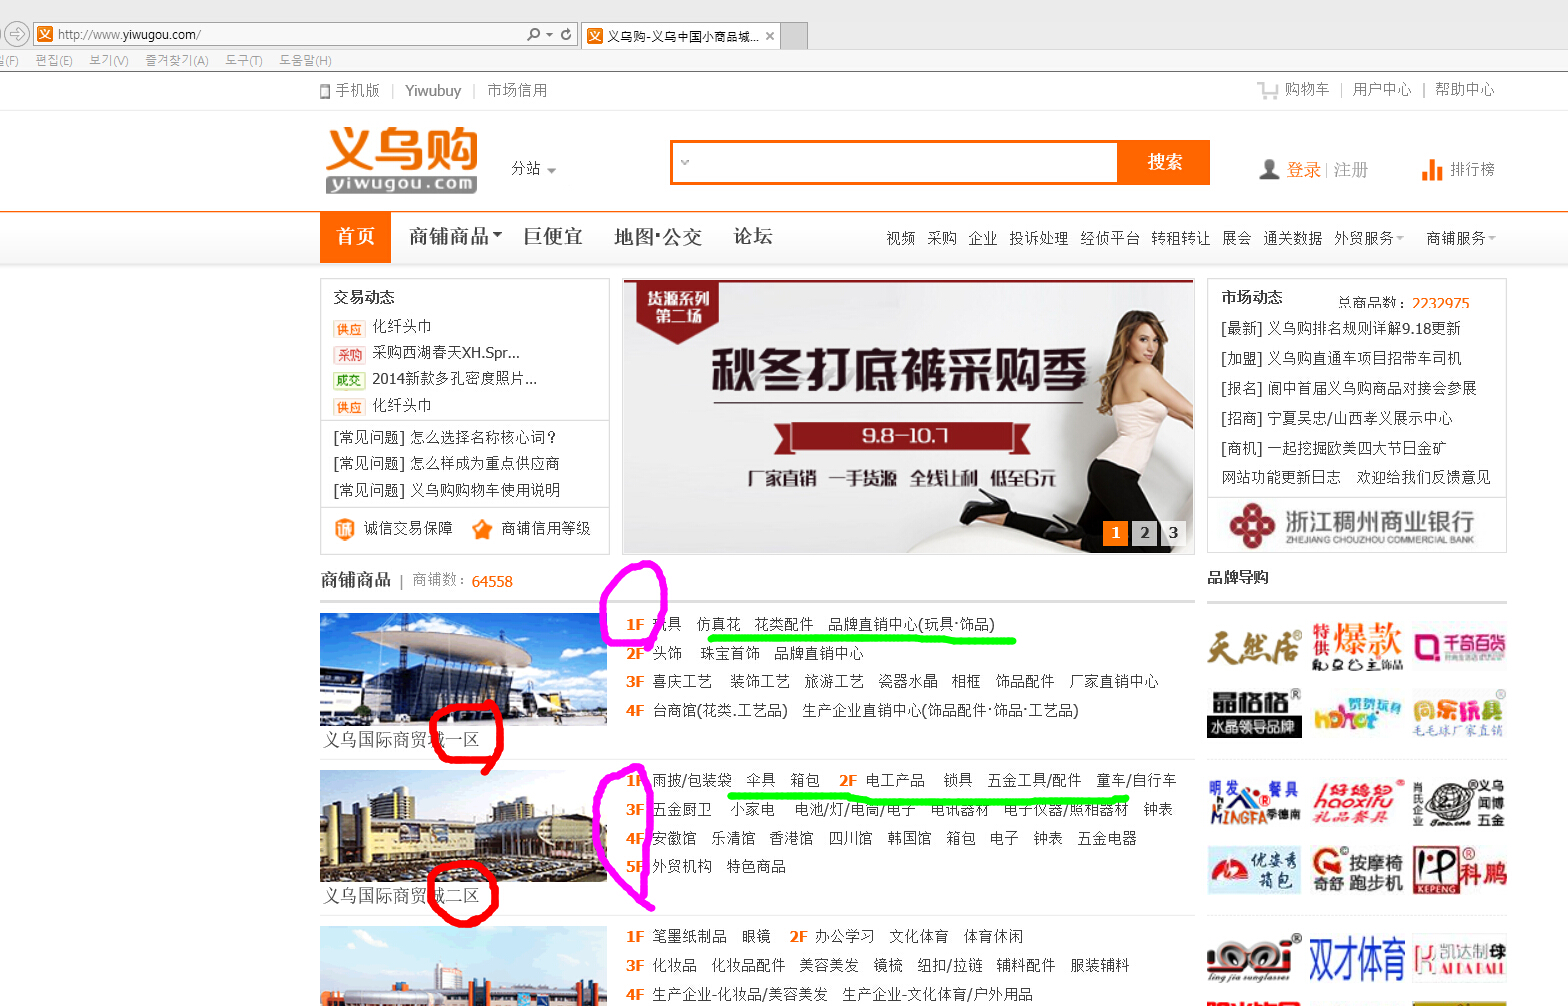Open 义乌购排名规则详解 news link
Viewport: 1568px width, 1006px height.
pos(1341,328)
